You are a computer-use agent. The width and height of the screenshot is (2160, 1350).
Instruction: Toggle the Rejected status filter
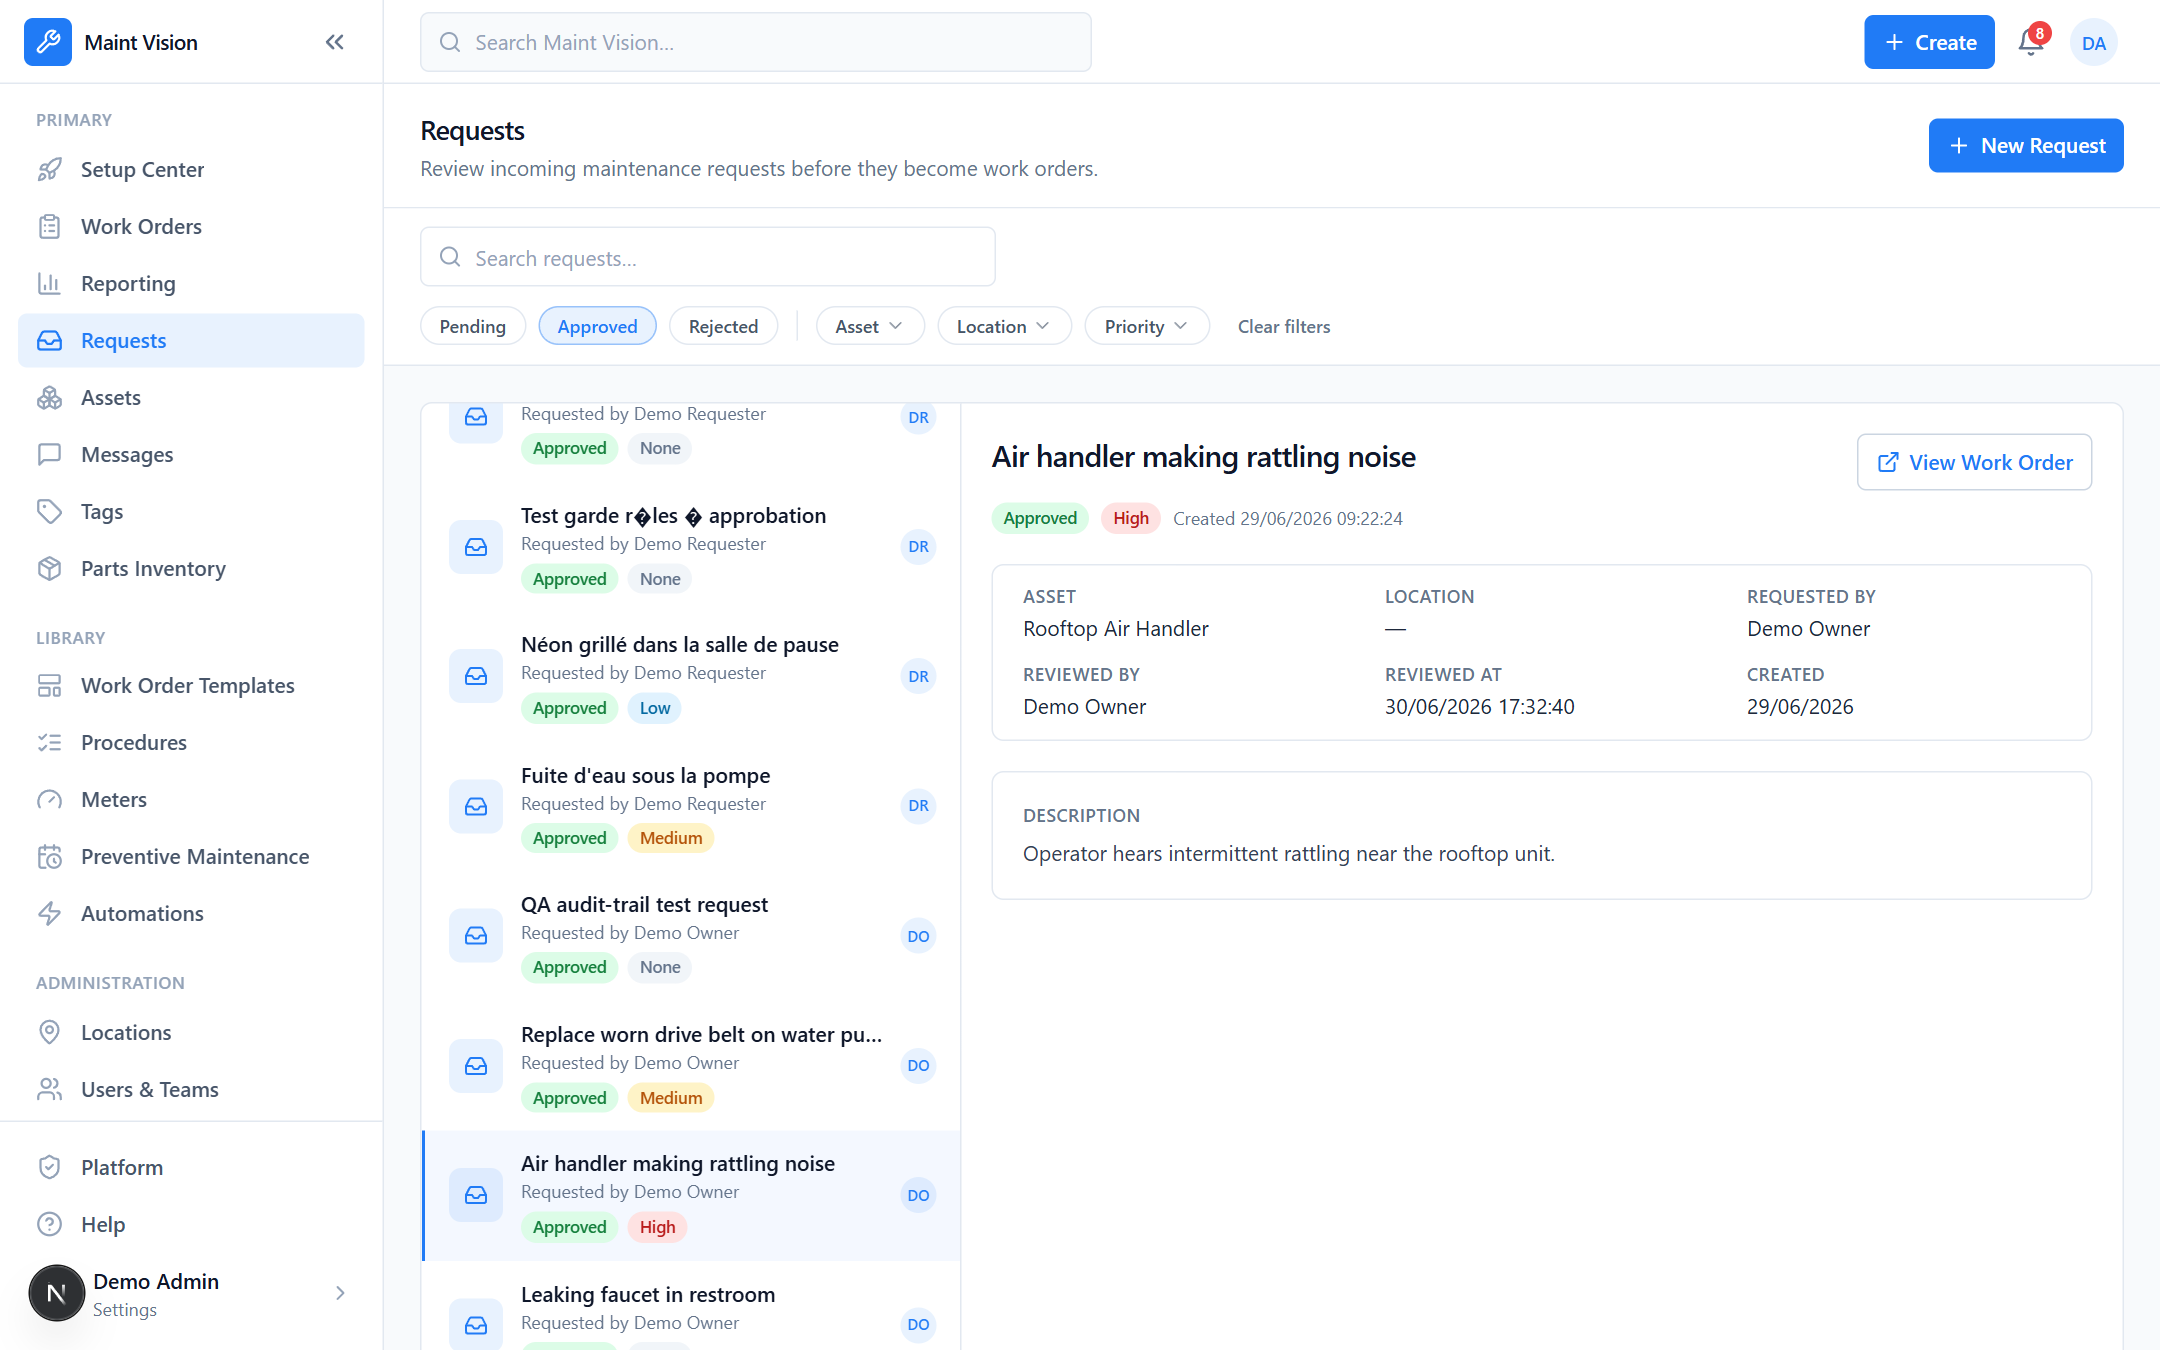pos(723,326)
